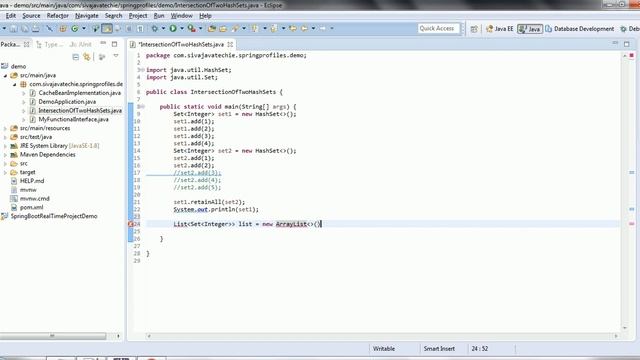Expand the src/main/resources folder

click(x=5, y=129)
